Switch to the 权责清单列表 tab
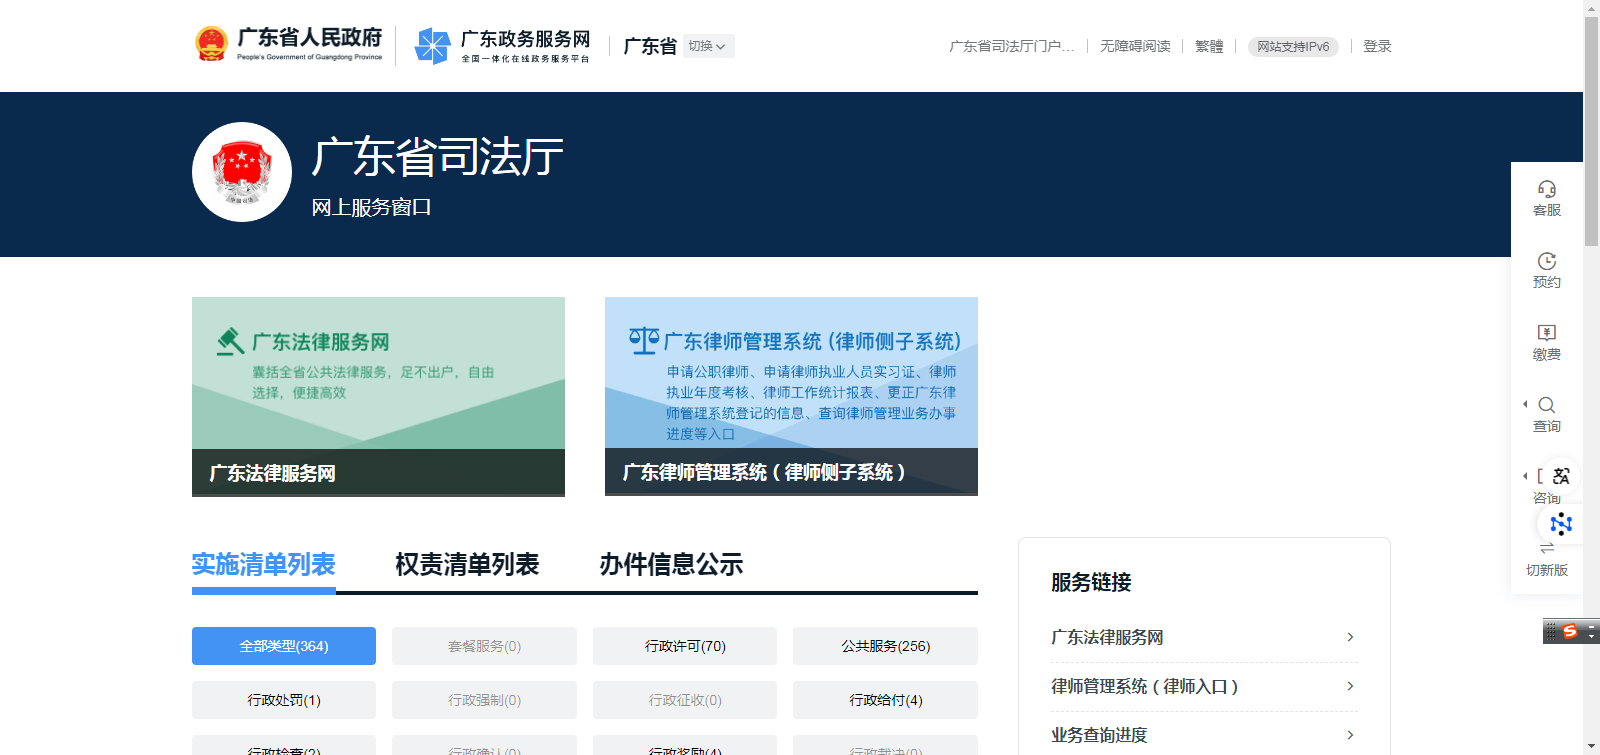Image resolution: width=1600 pixels, height=755 pixels. (x=467, y=565)
